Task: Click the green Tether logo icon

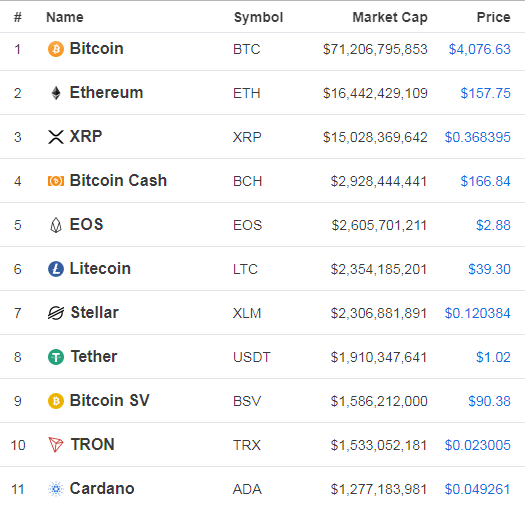Action: click(x=56, y=357)
